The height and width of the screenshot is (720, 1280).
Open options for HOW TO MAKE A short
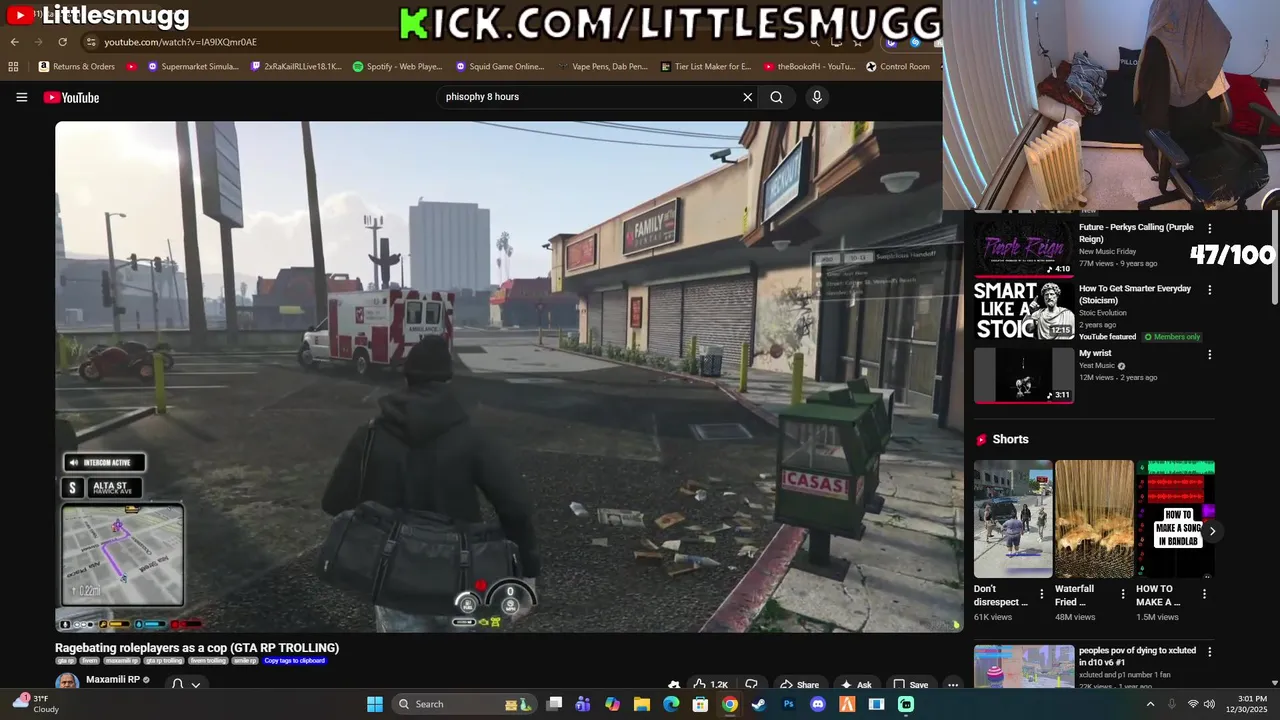tap(1204, 594)
